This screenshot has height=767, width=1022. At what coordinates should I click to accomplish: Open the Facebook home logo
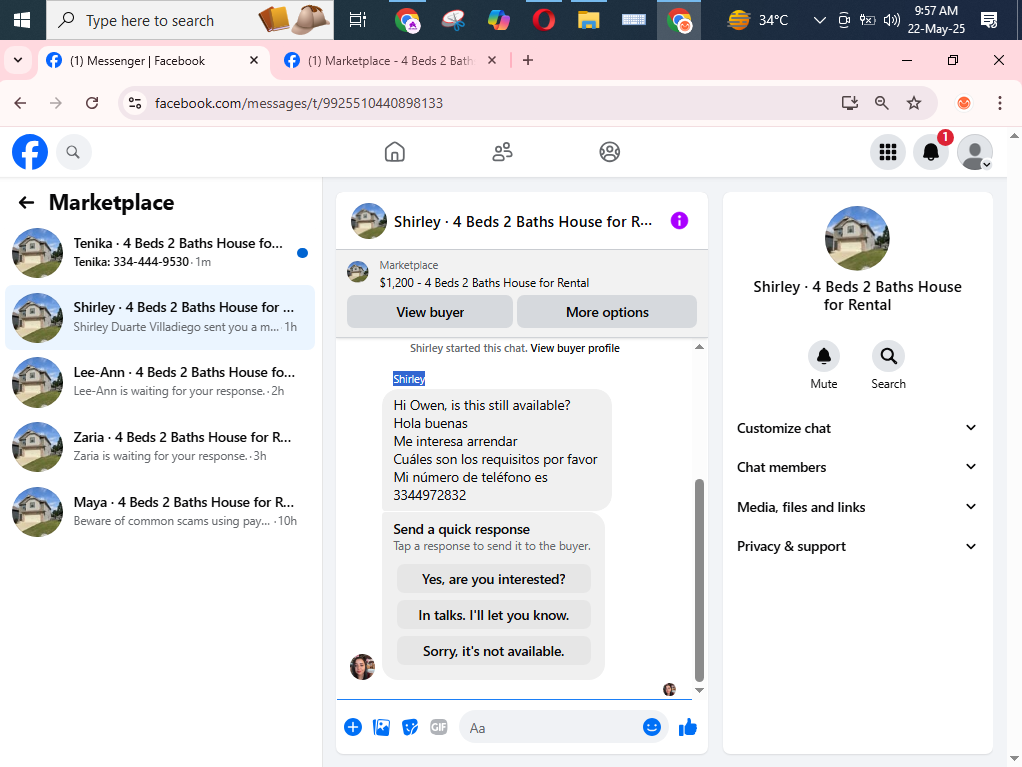(x=30, y=152)
